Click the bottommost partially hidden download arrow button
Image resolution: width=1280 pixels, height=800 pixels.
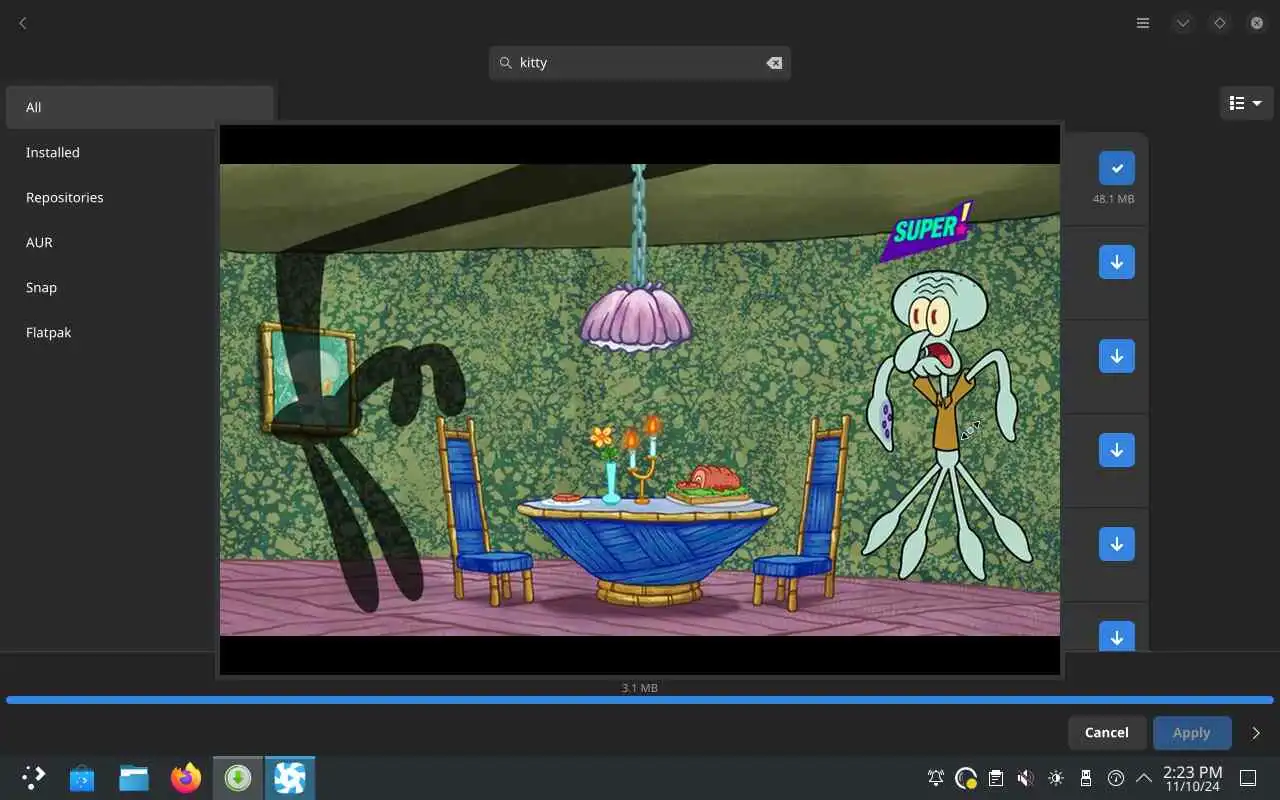1117,636
